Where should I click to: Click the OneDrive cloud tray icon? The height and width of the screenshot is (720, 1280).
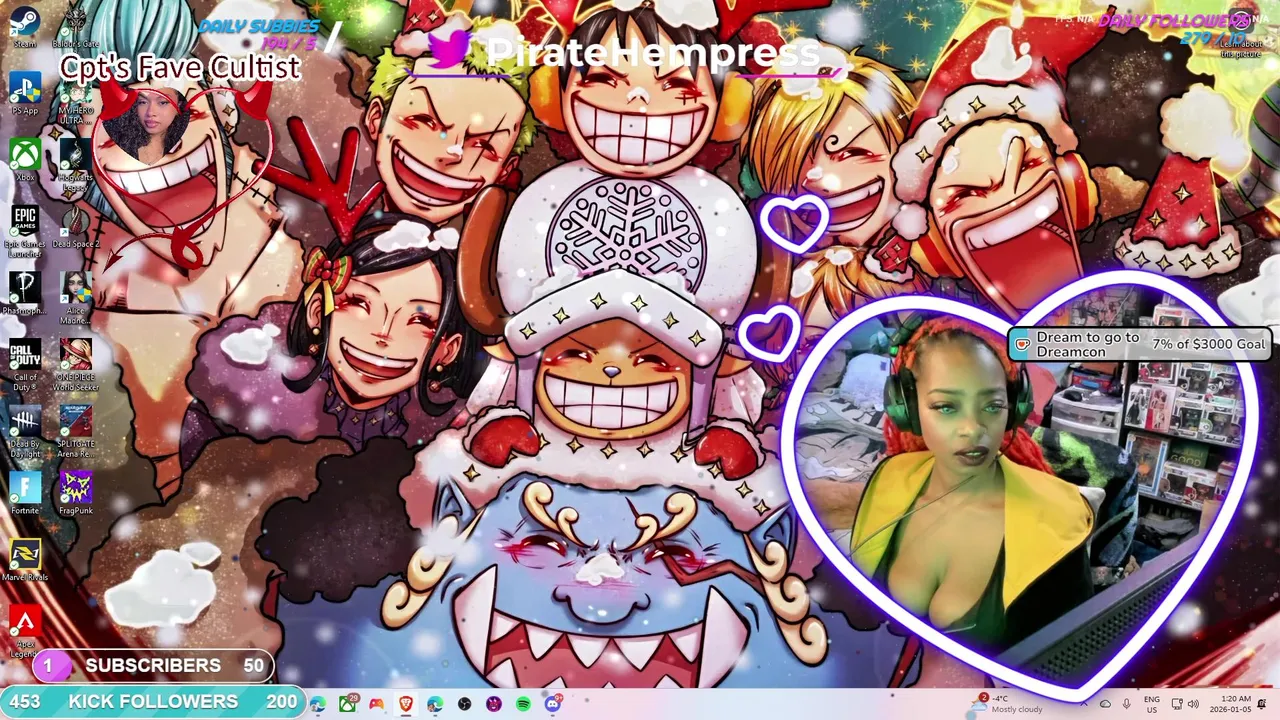1105,704
